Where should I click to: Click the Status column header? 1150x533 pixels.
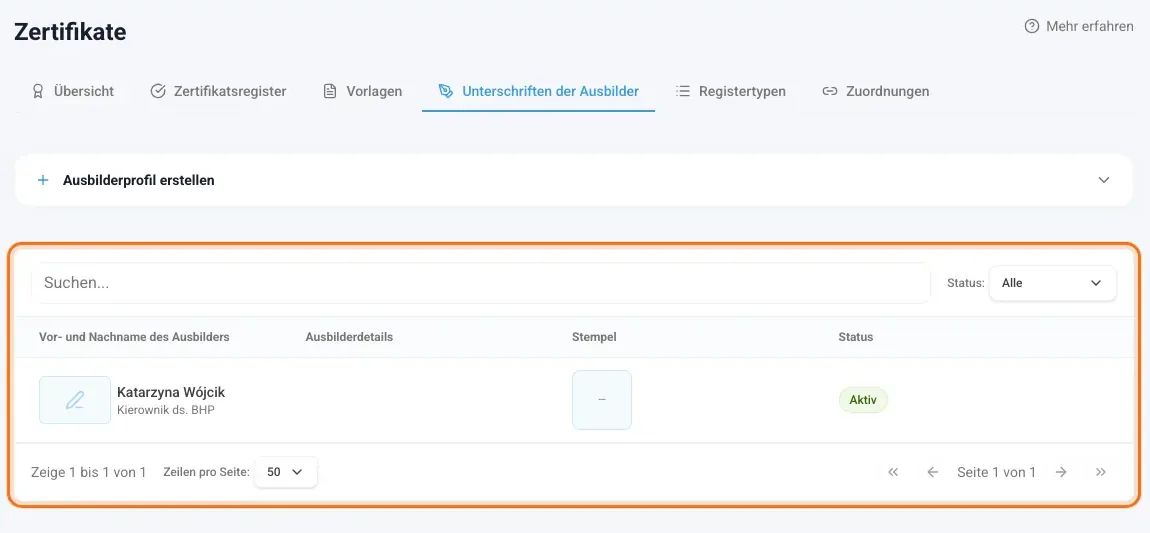point(856,337)
